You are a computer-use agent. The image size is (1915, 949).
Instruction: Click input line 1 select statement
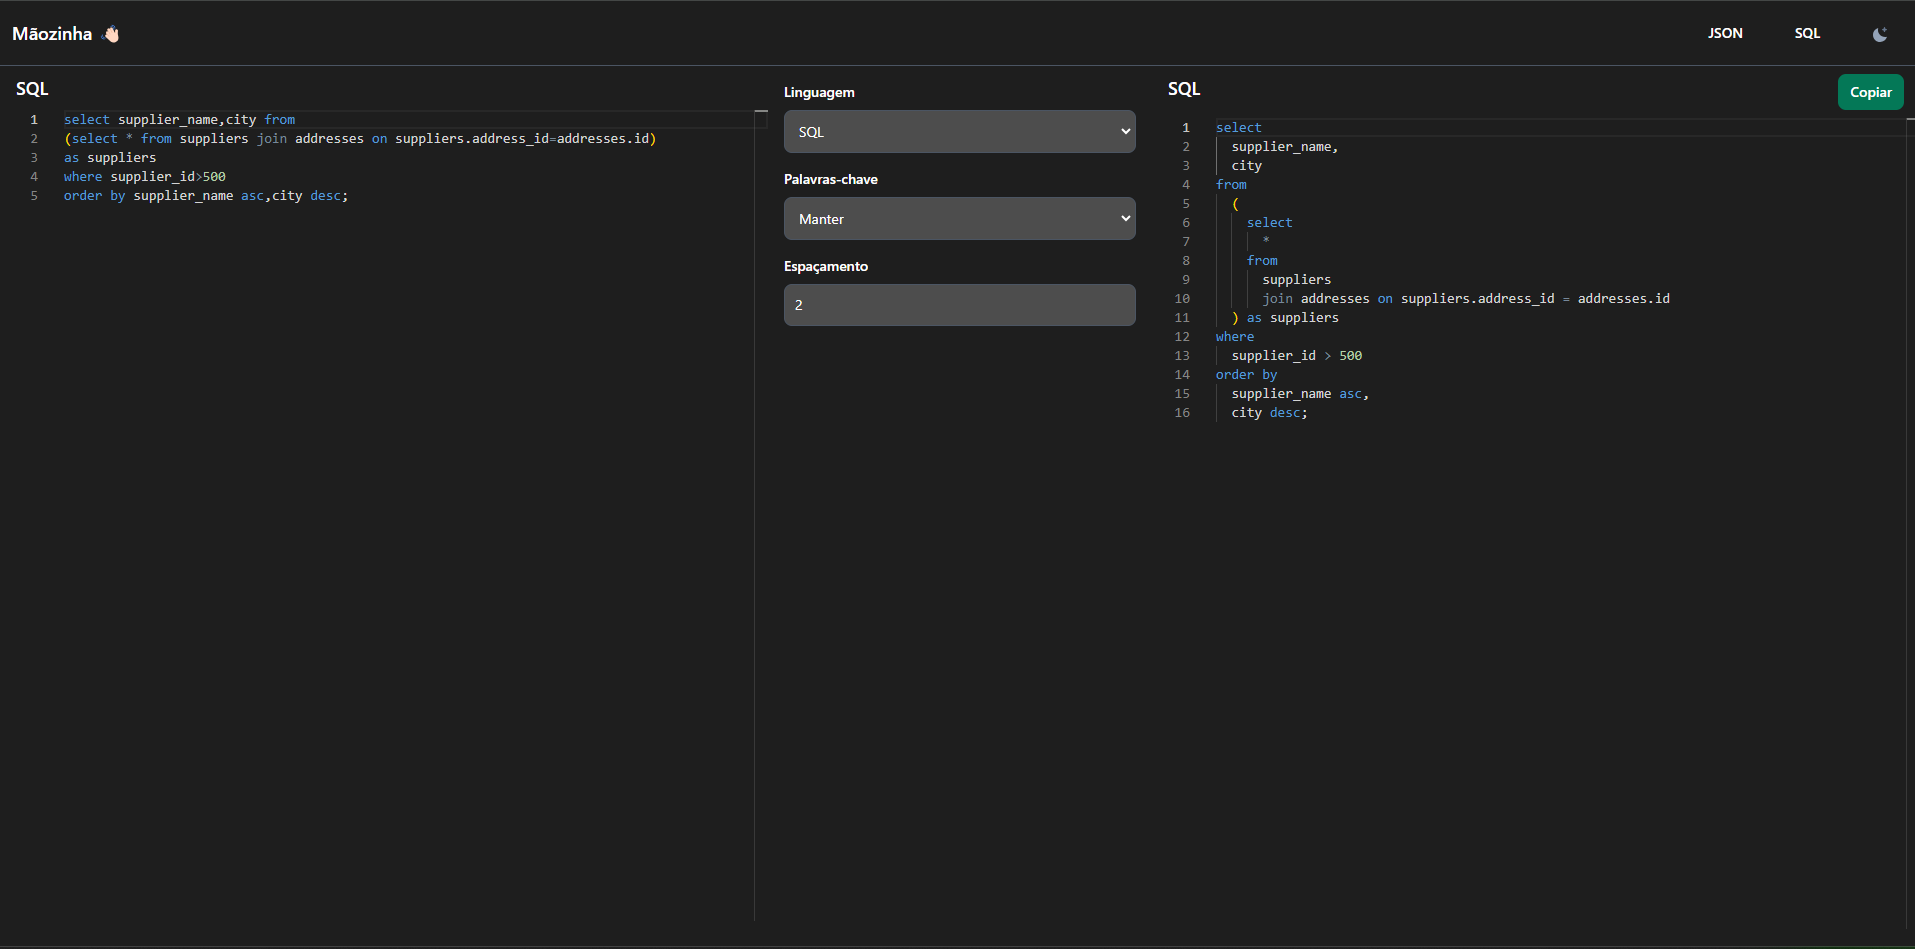179,120
